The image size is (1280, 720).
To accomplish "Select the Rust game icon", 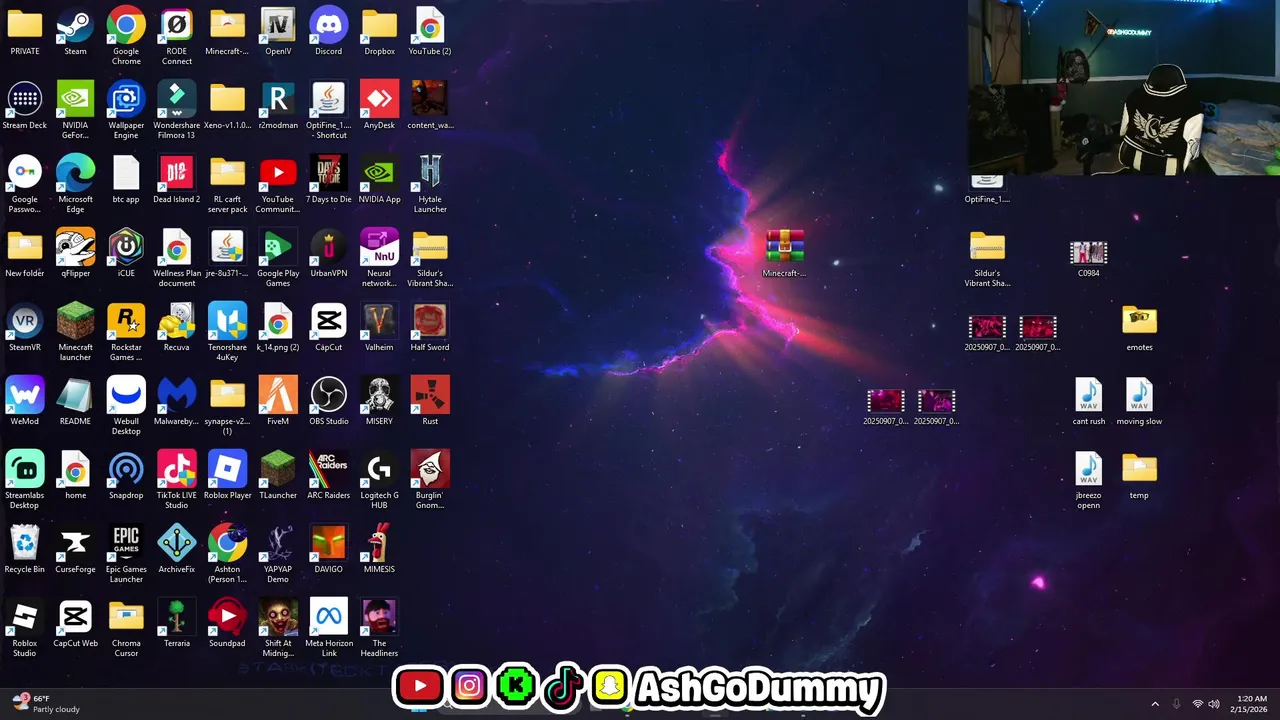I will (x=430, y=401).
